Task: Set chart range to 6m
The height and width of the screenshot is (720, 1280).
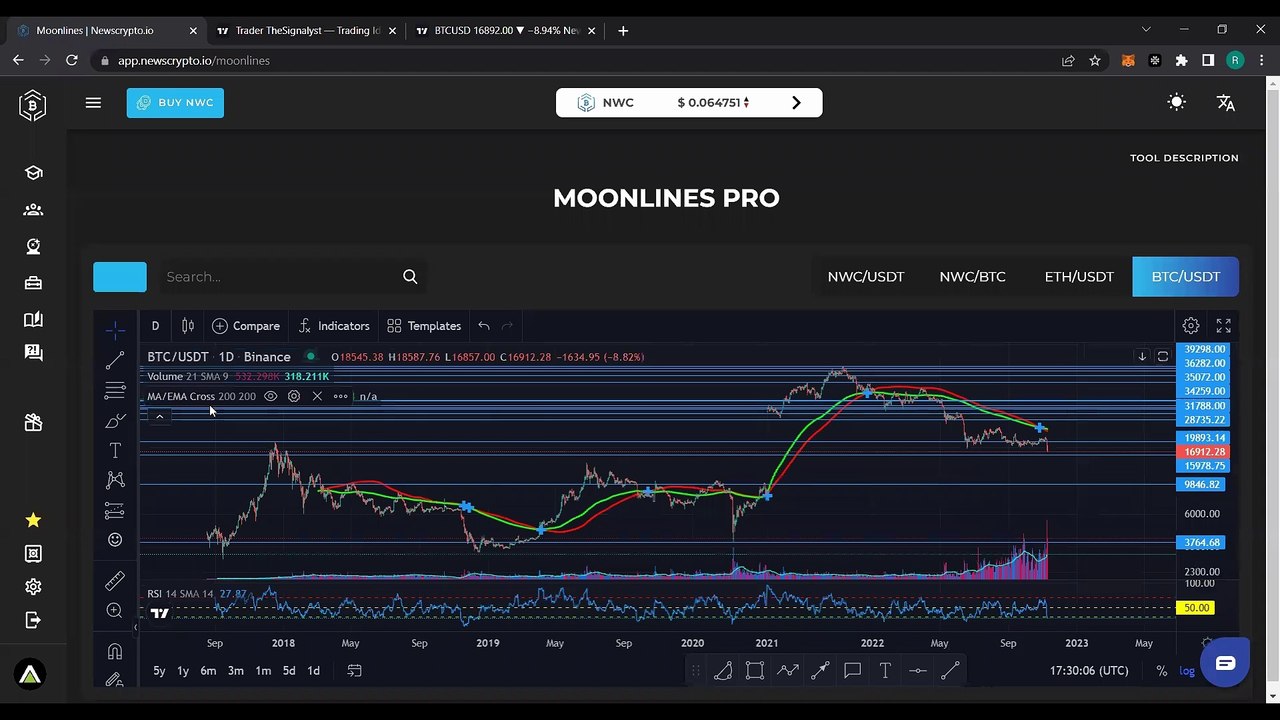Action: click(208, 671)
